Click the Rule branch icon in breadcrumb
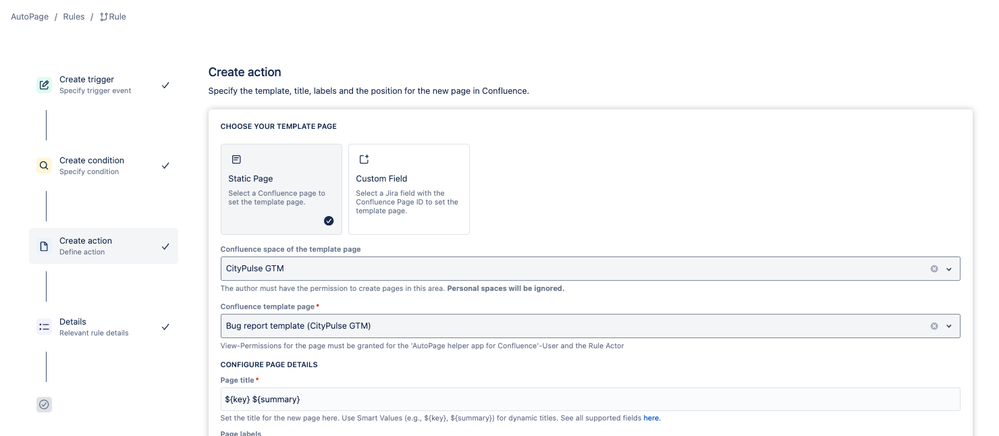Screen dimensions: 999x436 pyautogui.click(x=104, y=17)
